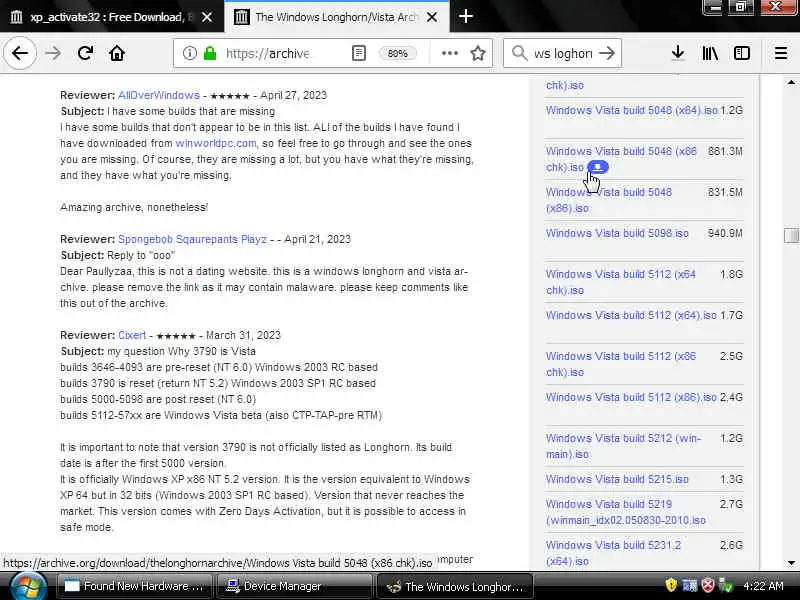Open a new browser tab
Screen dimensions: 800x600
point(466,17)
